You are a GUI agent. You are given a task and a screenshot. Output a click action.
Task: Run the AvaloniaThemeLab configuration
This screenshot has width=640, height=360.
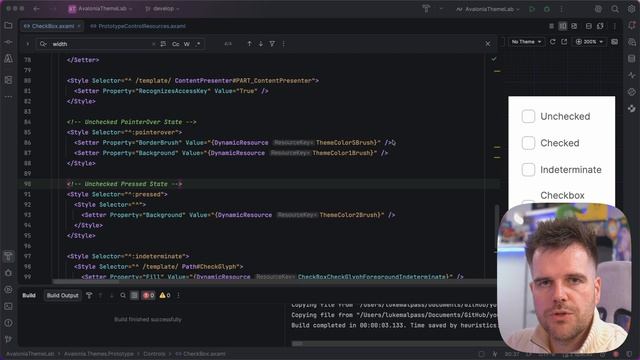[x=532, y=9]
